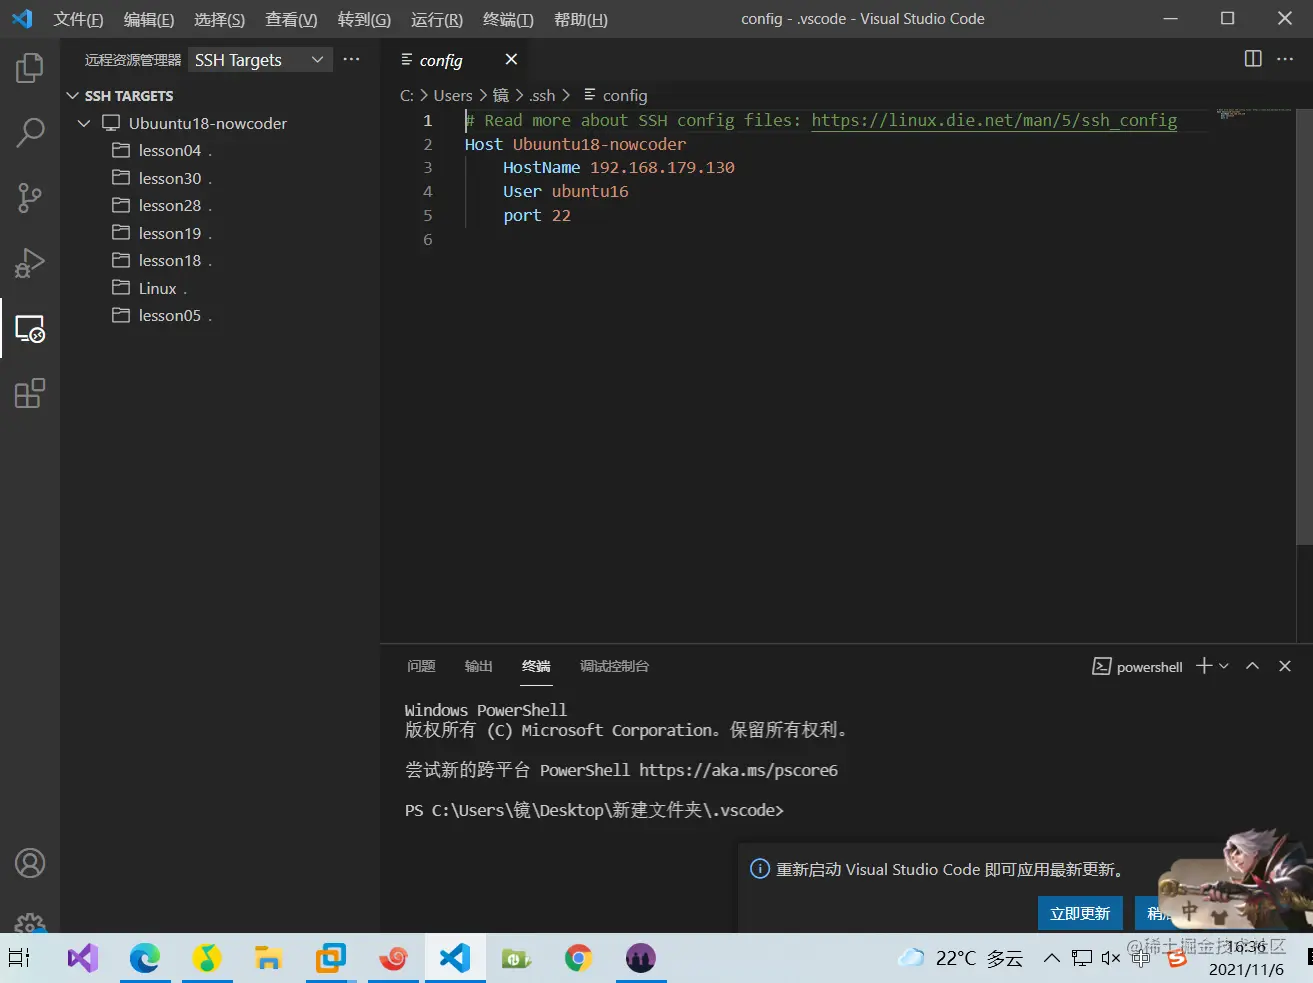
Task: Maximize the terminal panel with up chevron
Action: (1252, 666)
